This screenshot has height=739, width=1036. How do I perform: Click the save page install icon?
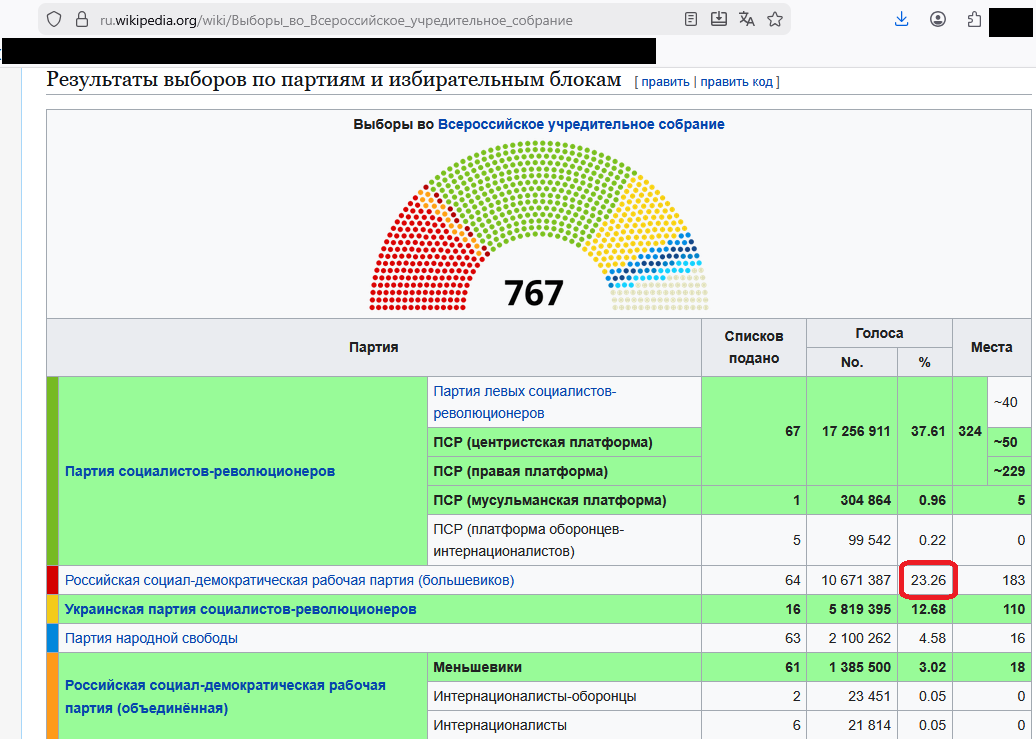718,19
